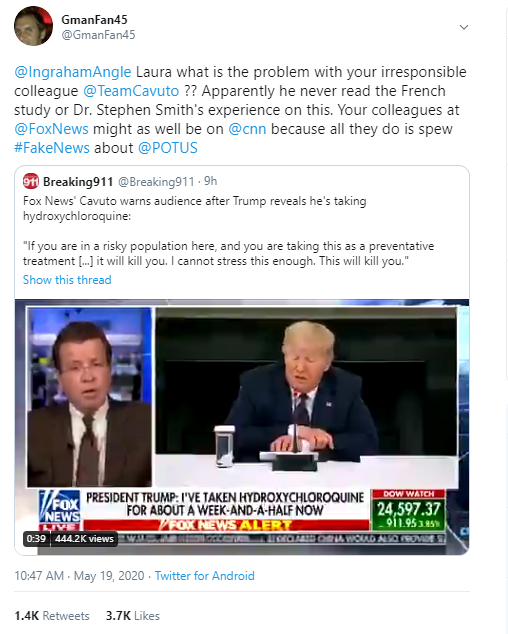Expand tweet options chevron menu
Image resolution: width=508 pixels, height=634 pixels.
pyautogui.click(x=464, y=27)
